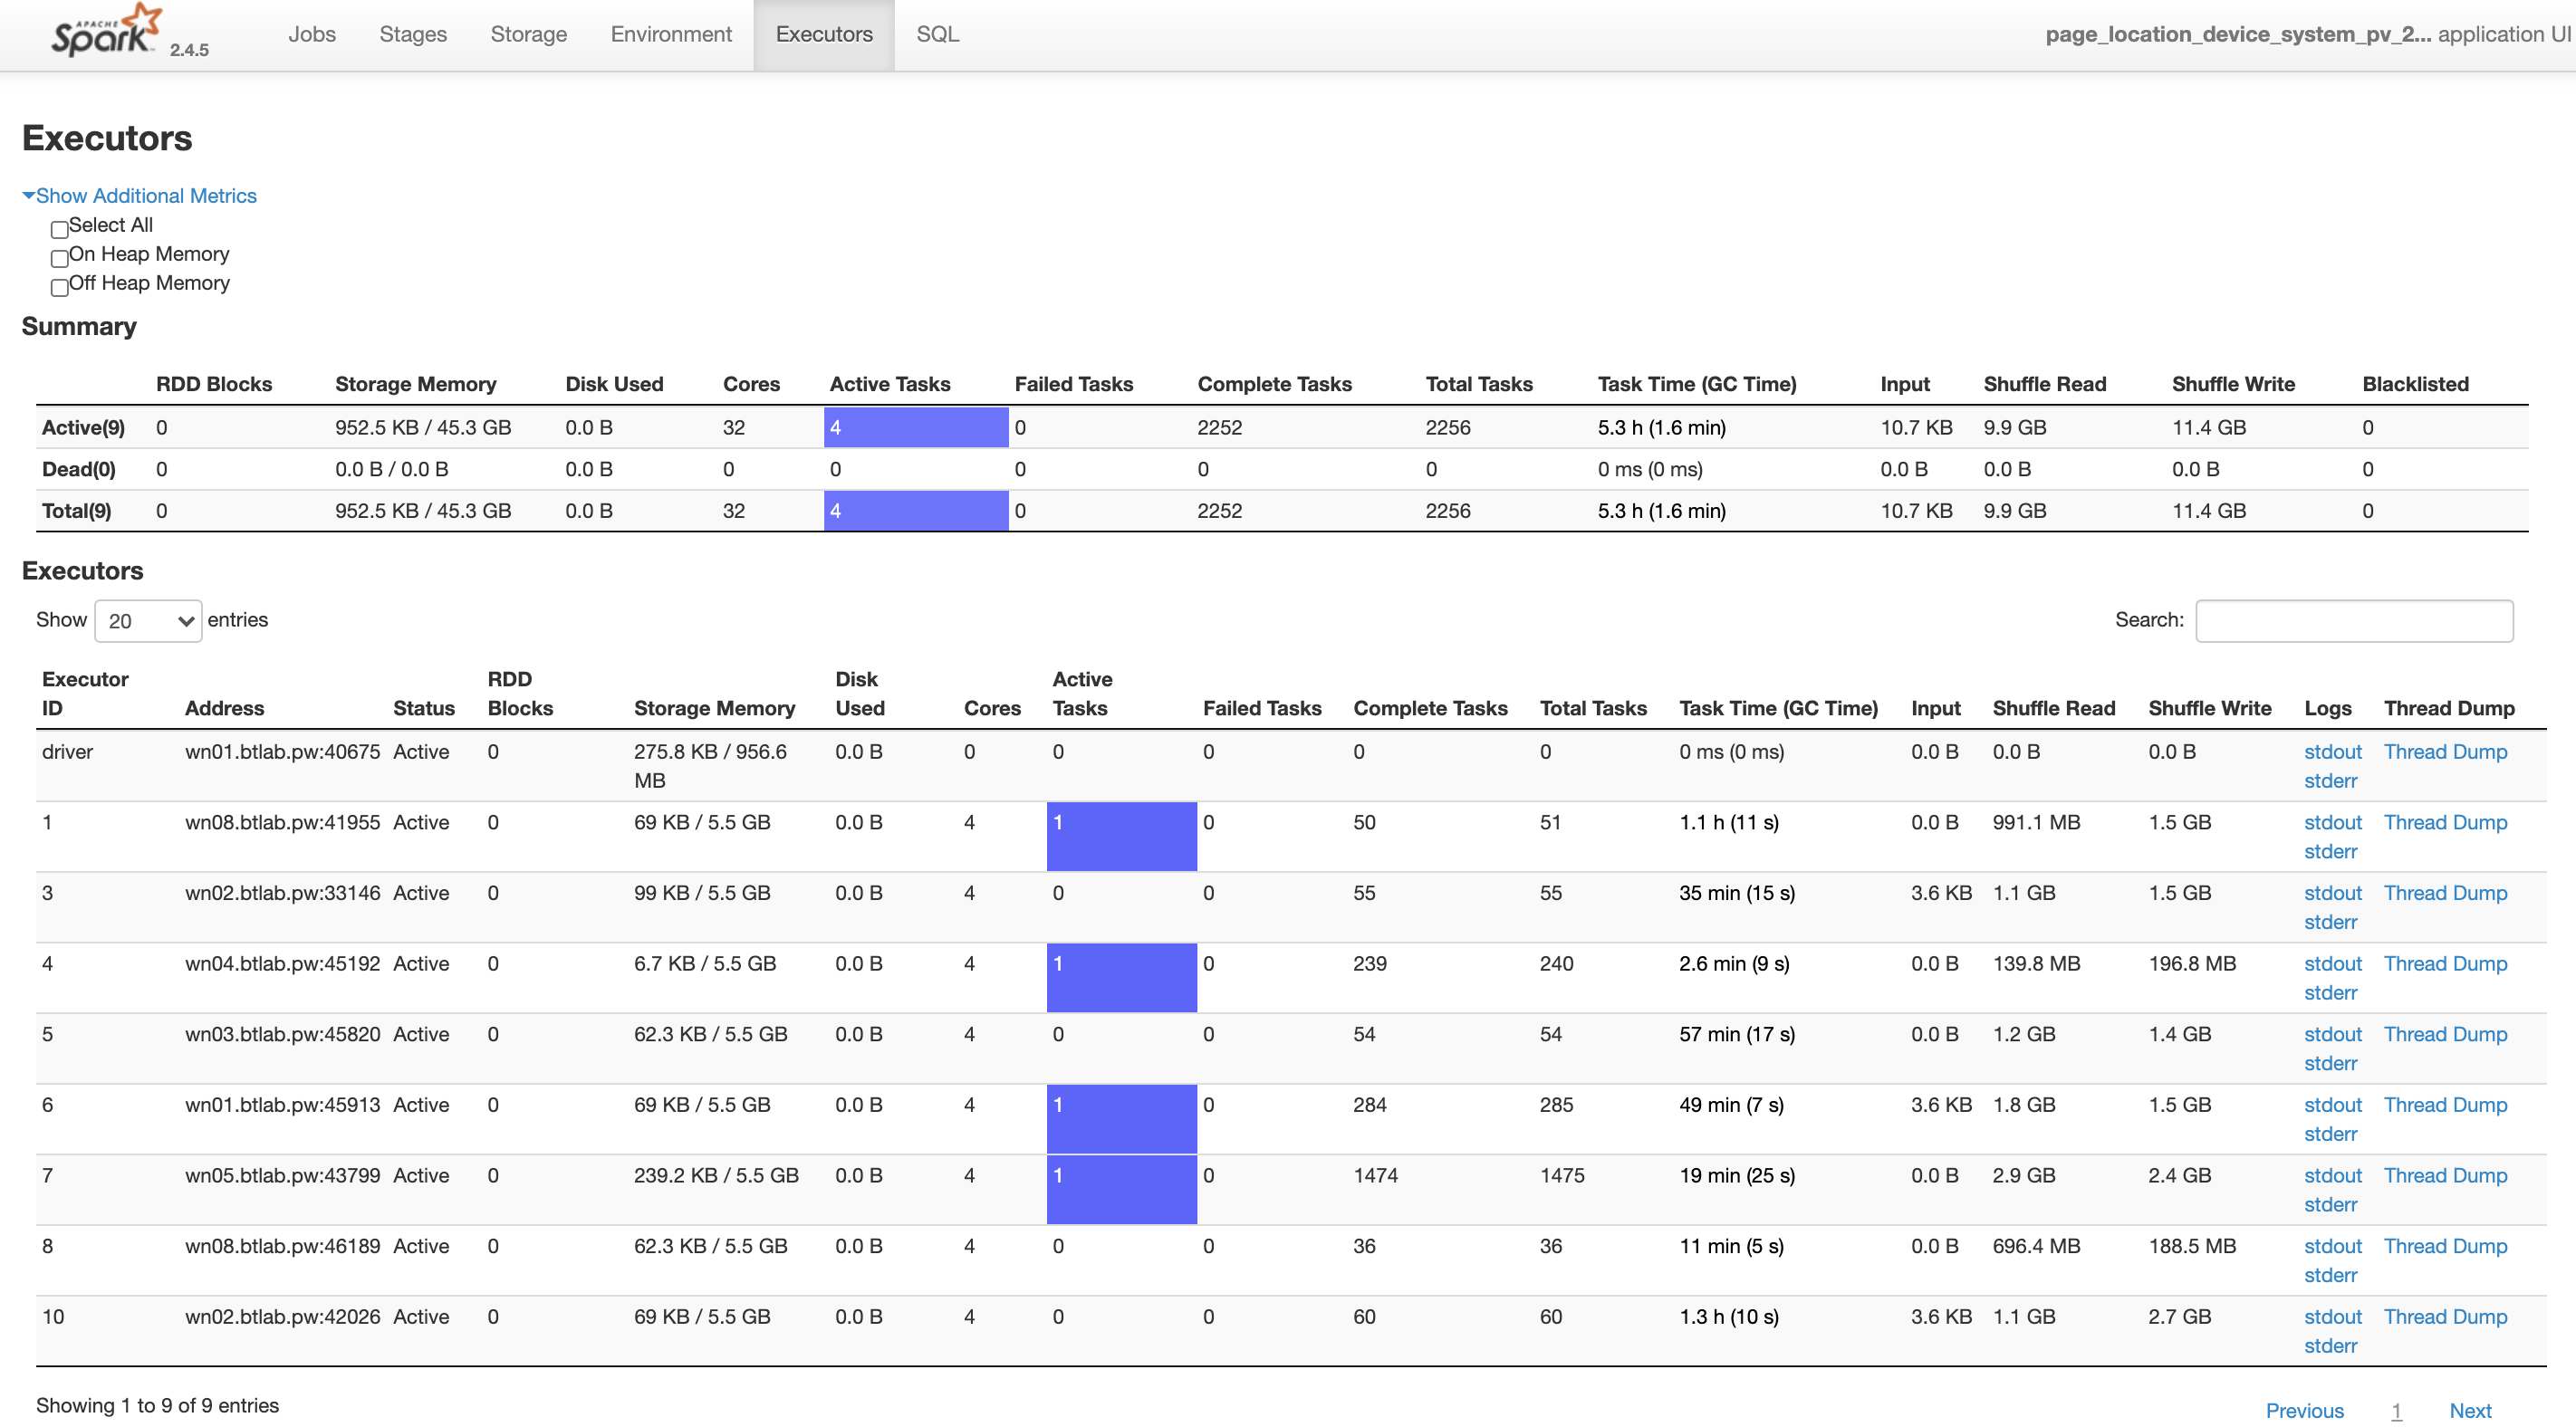2576x1427 pixels.
Task: Click the application name in header
Action: (x=2238, y=34)
